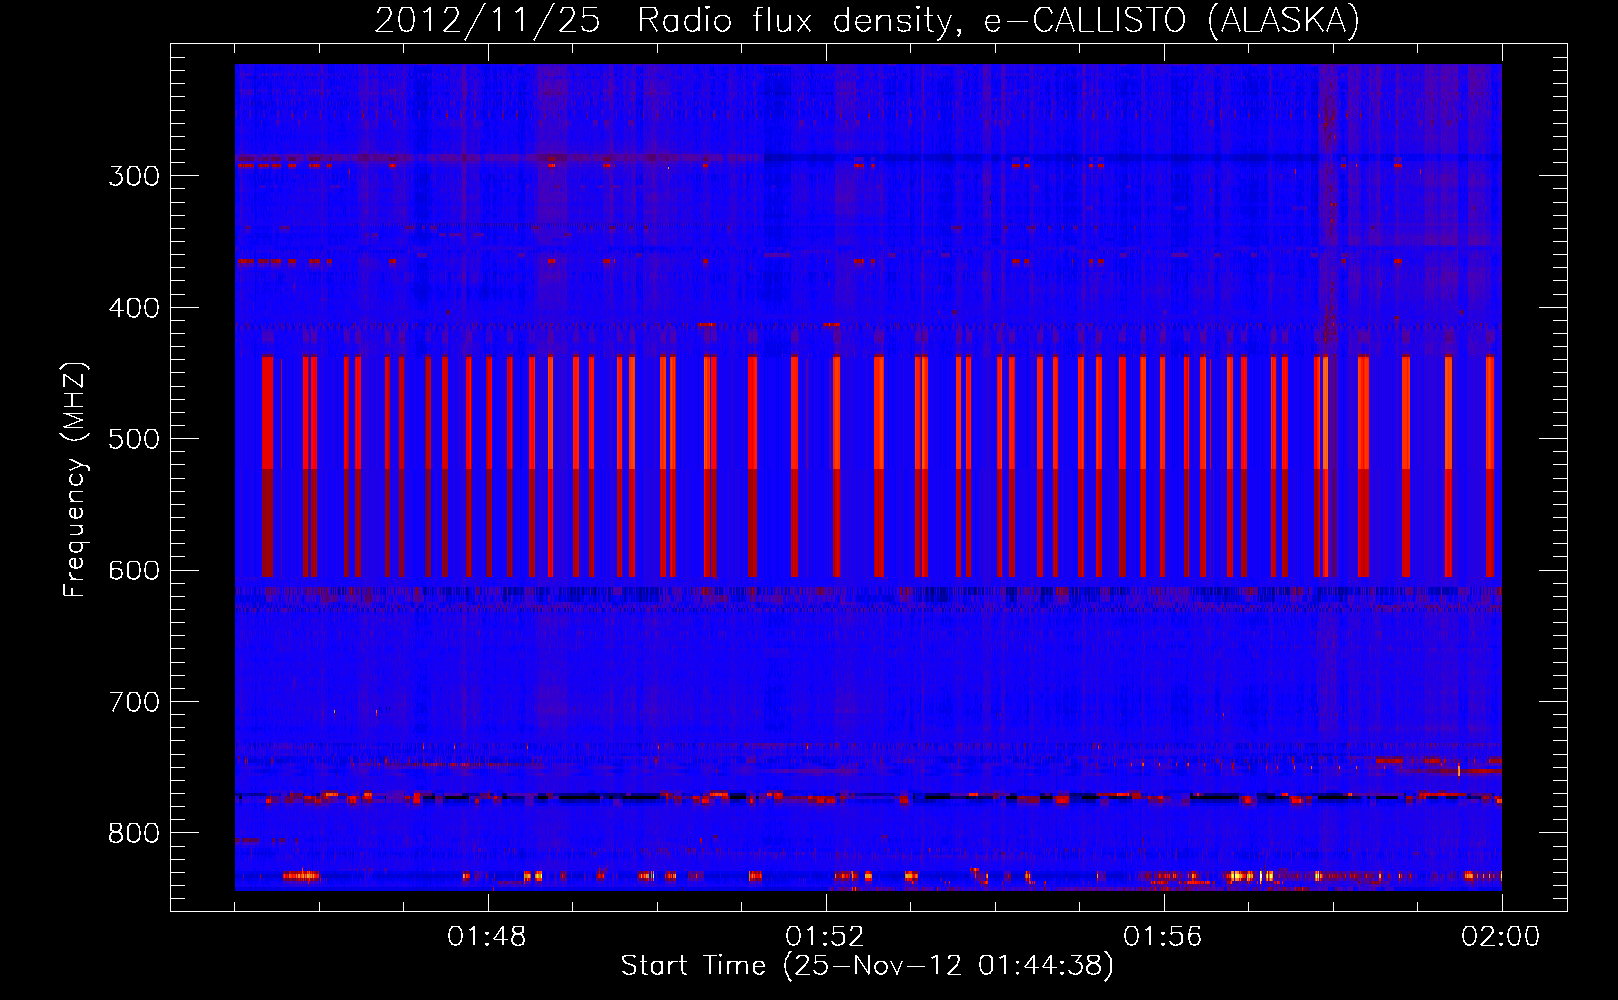Click the 01:48 time tick label

487,937
